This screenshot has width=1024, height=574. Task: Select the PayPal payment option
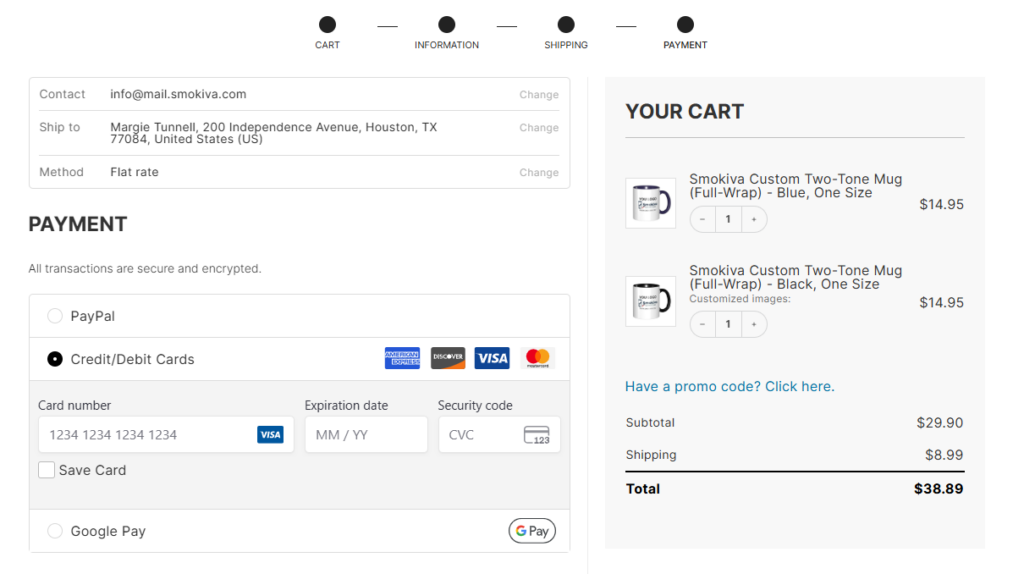click(55, 316)
